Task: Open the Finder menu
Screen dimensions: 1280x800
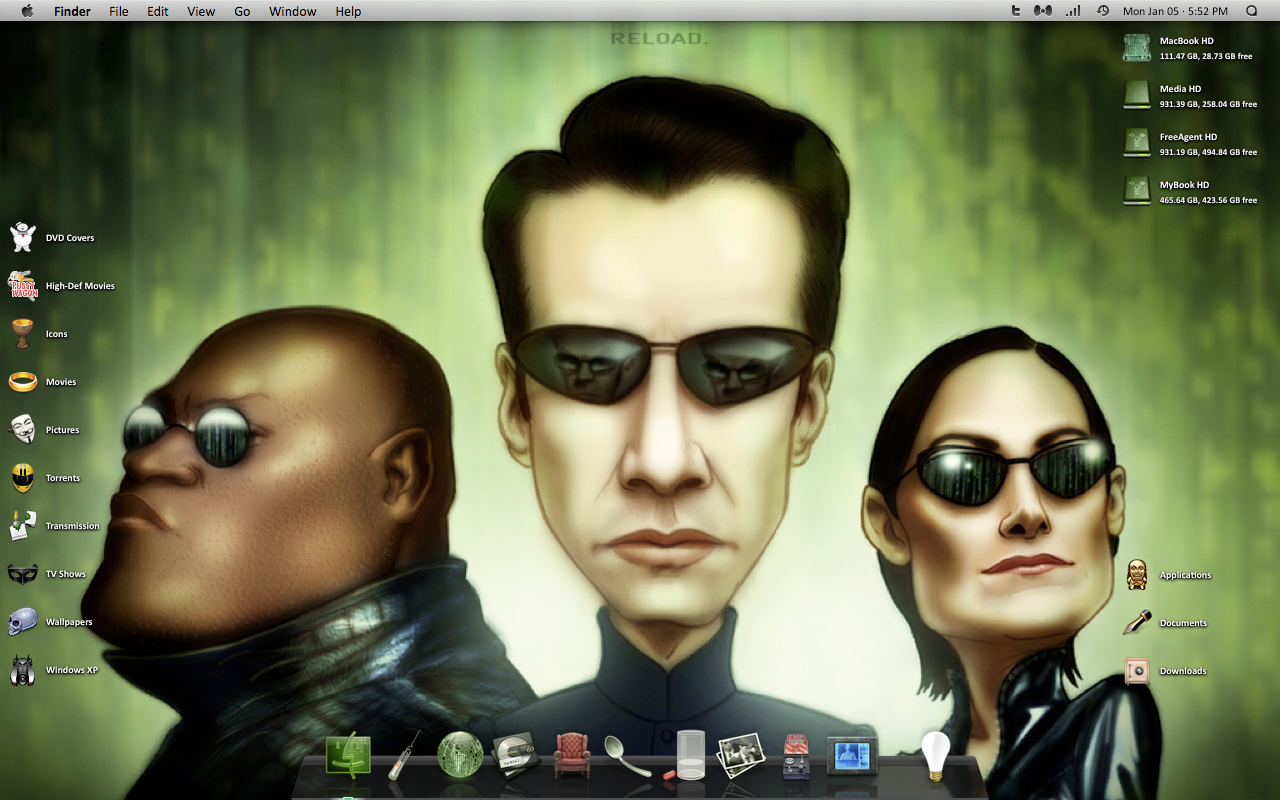Action: 72,11
